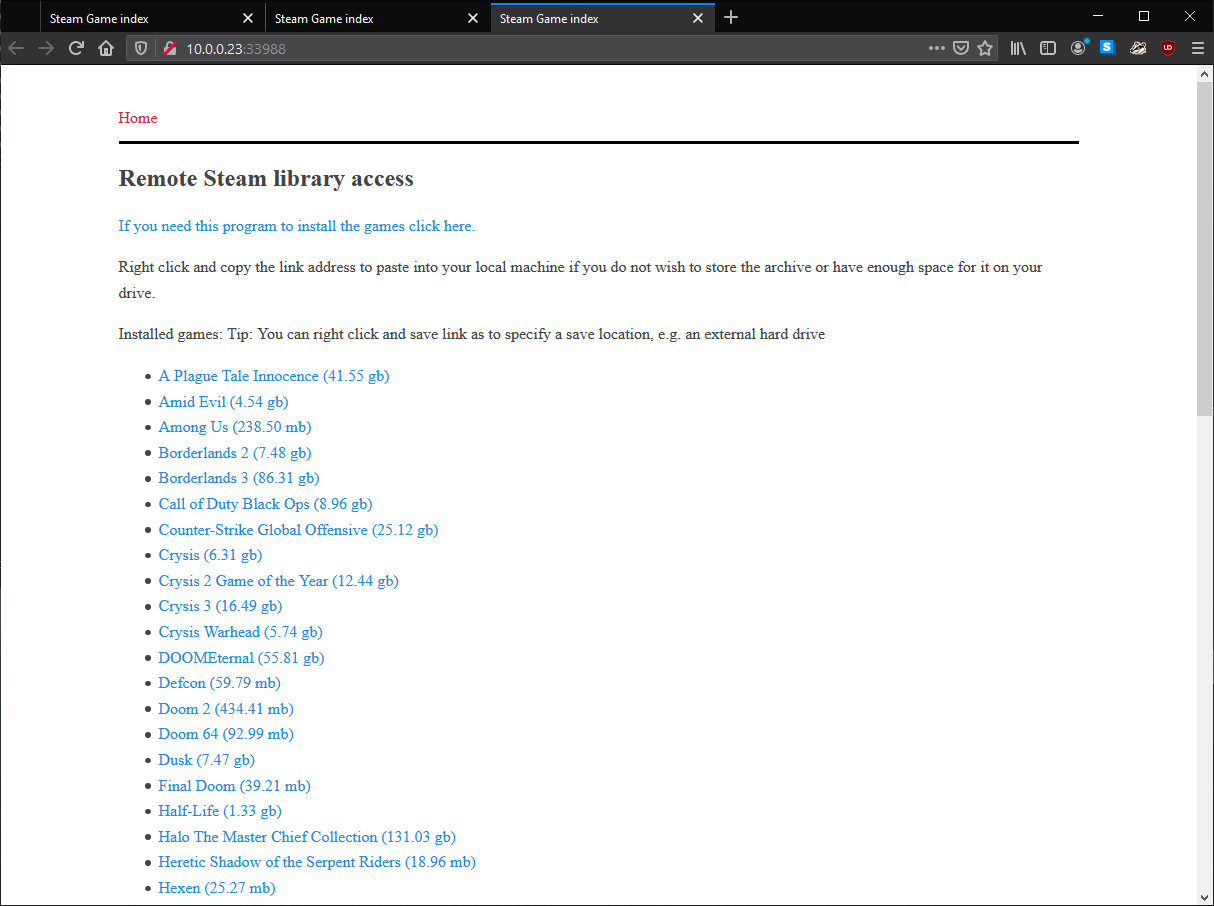1214x906 pixels.
Task: Save the page to Pocket
Action: pos(961,48)
